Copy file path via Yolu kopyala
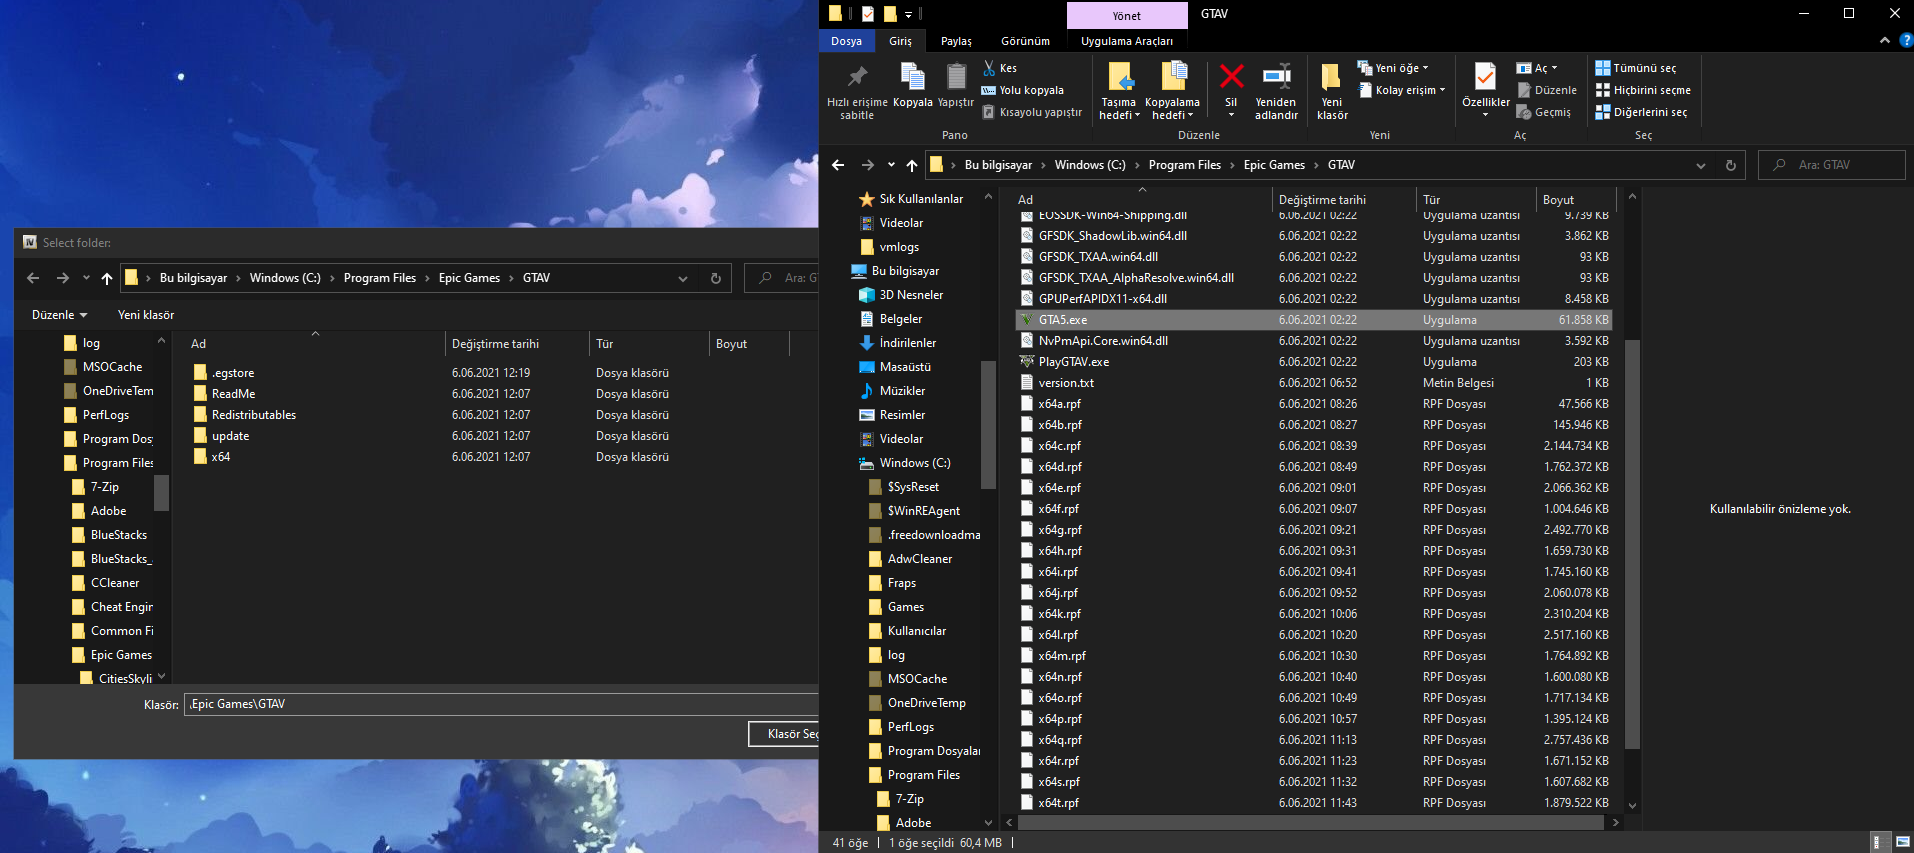 click(x=1023, y=90)
